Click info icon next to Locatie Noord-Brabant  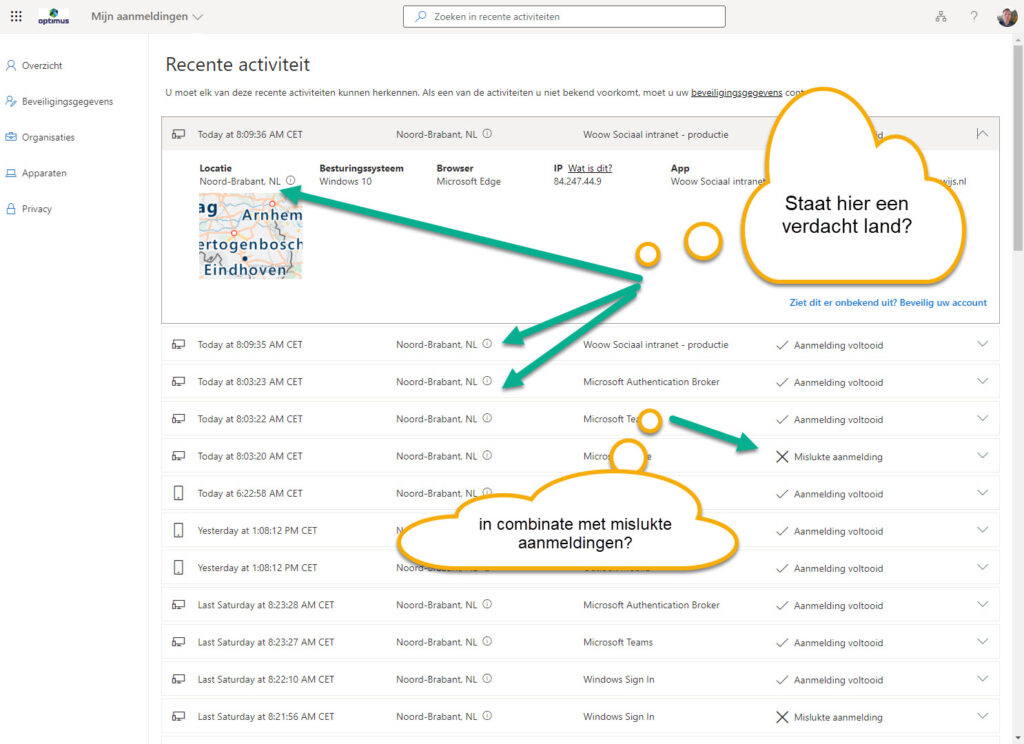coord(290,181)
